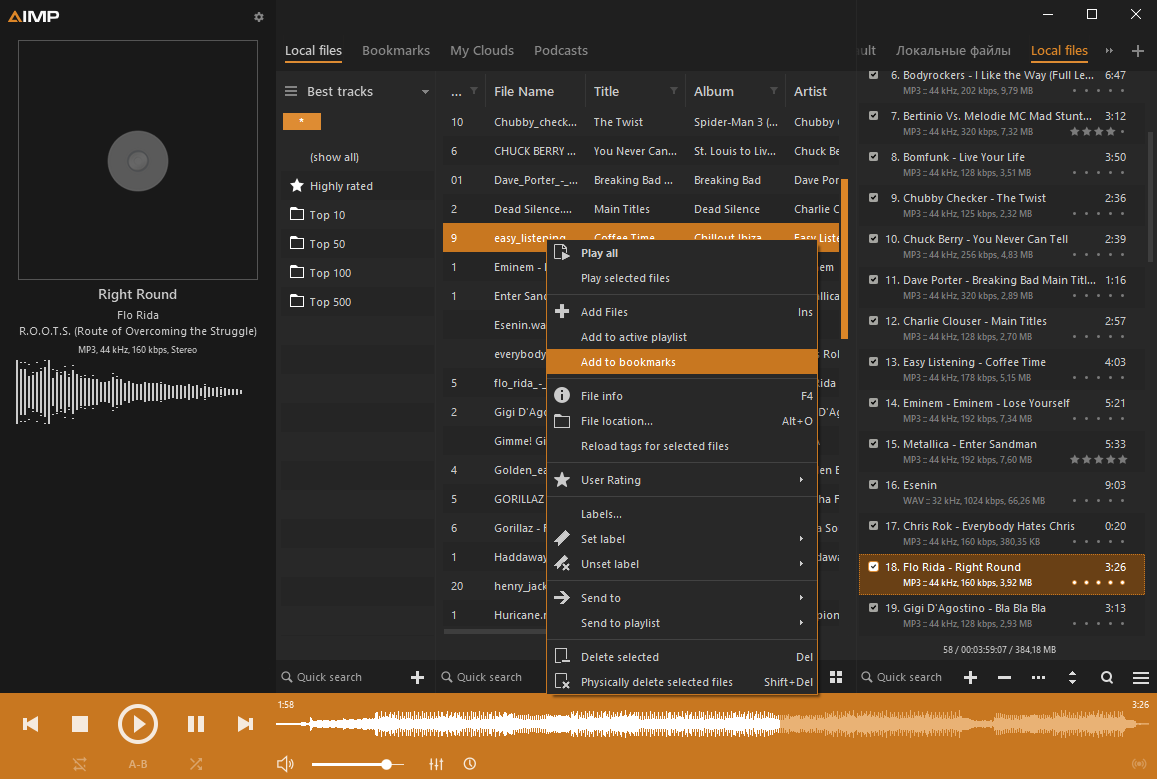Show more playlist tabs double-arrow
Image resolution: width=1157 pixels, height=779 pixels.
tap(1109, 51)
